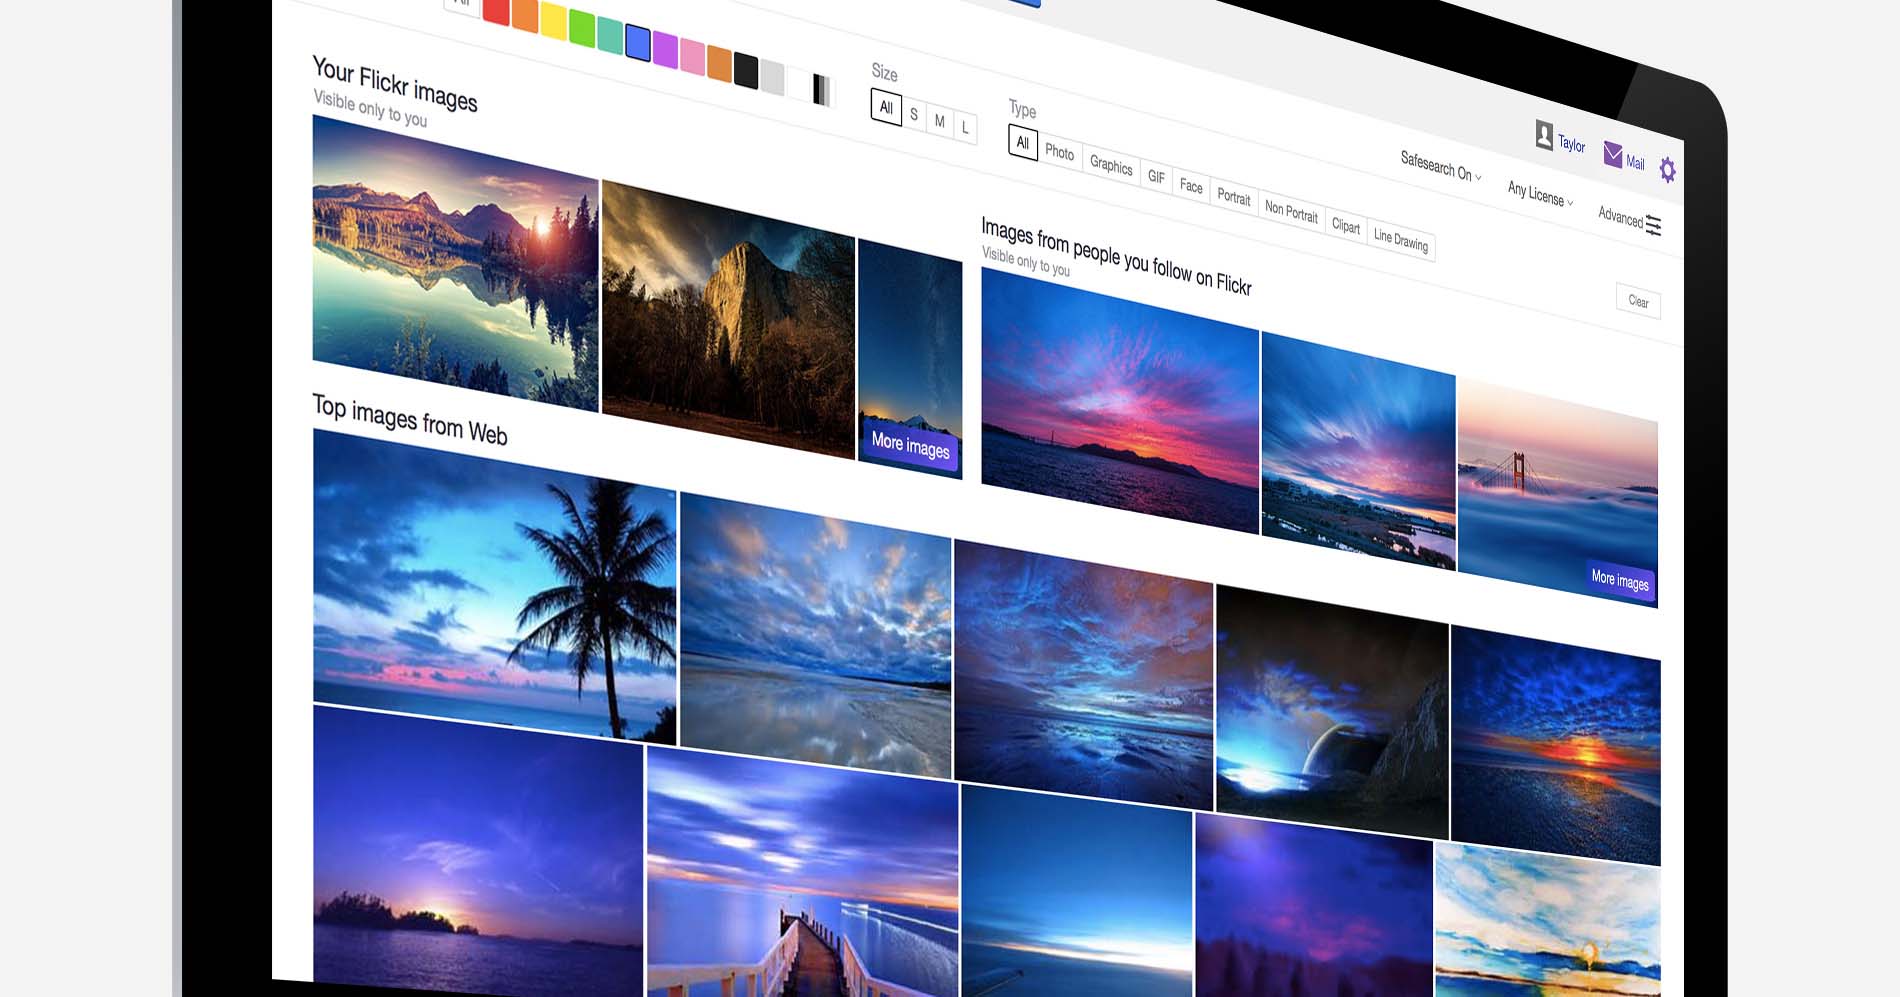Open the palm tree silhouette image
This screenshot has width=1900, height=997.
click(495, 585)
